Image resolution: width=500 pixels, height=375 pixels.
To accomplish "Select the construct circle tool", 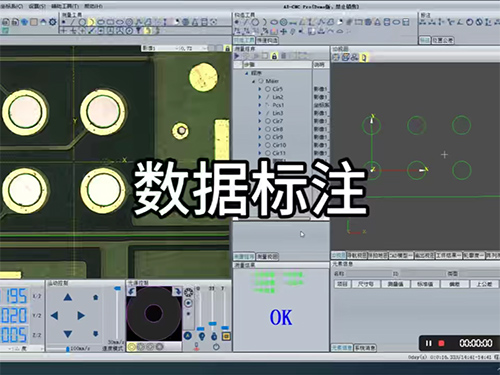I will coord(255,22).
